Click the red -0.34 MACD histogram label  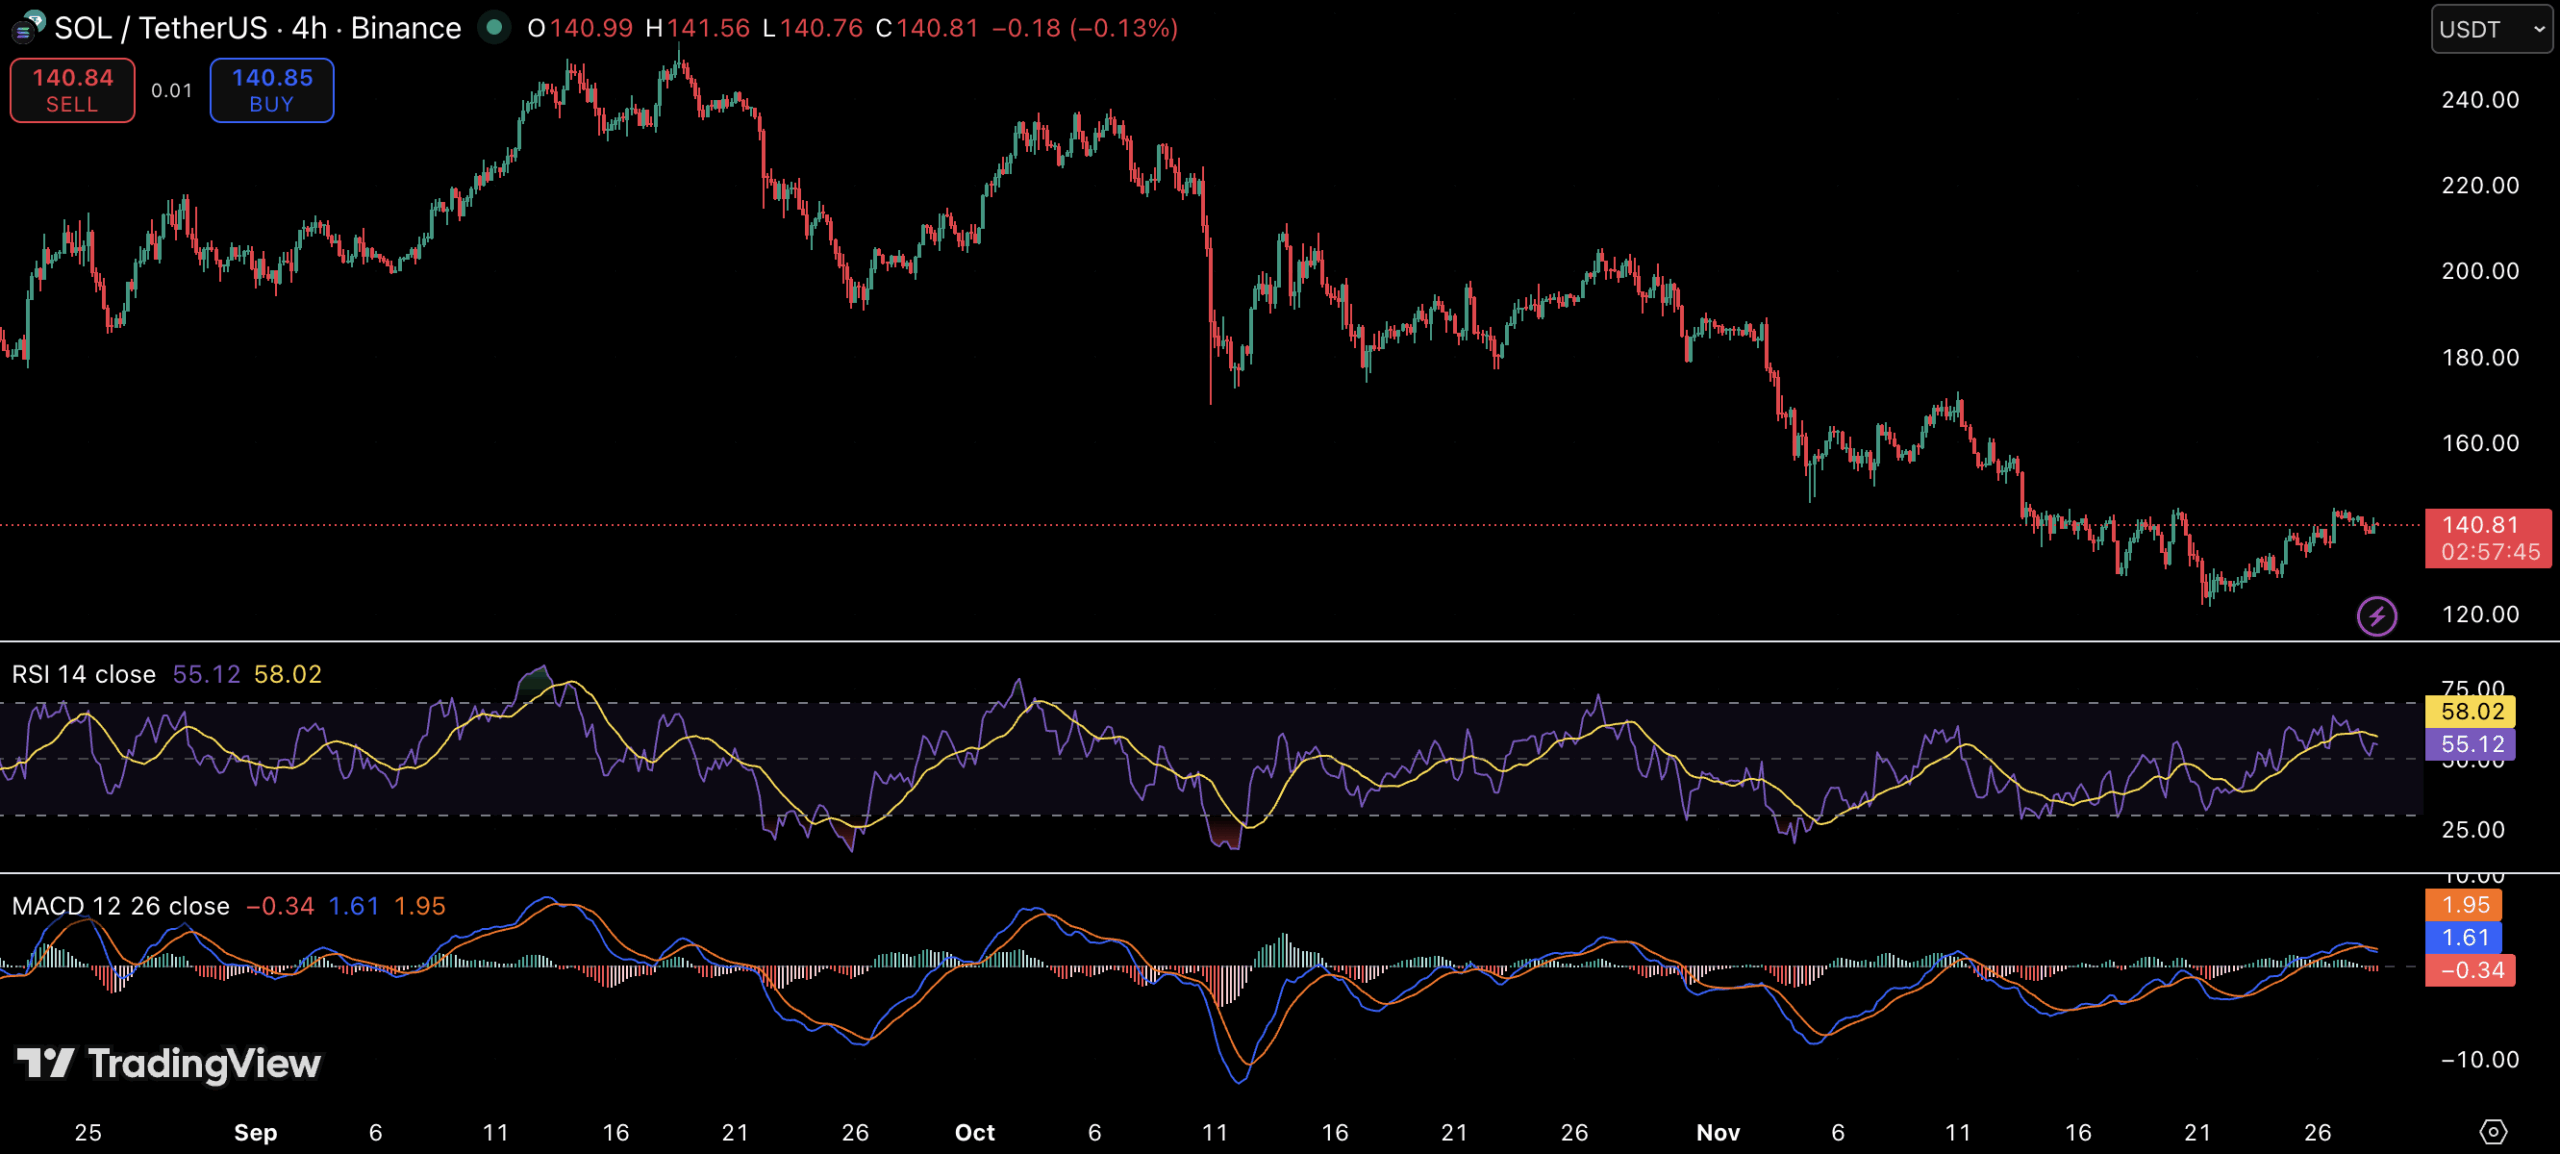point(2469,970)
